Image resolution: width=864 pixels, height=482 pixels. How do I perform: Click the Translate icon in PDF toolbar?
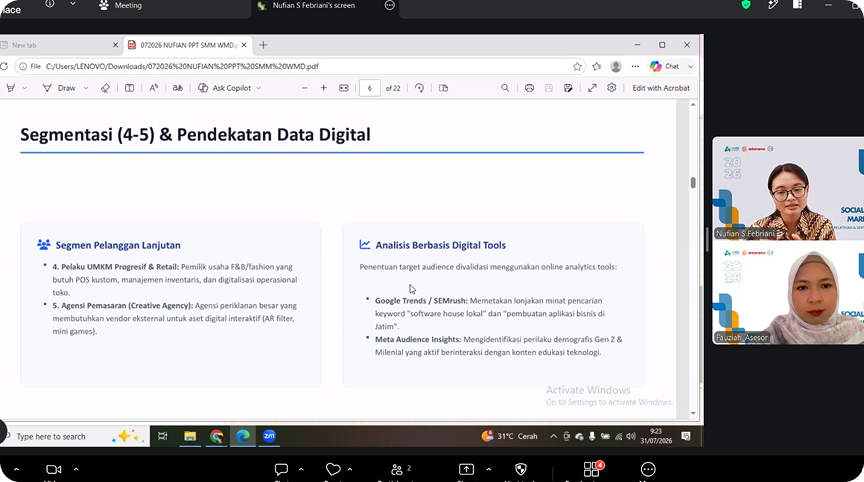point(177,88)
